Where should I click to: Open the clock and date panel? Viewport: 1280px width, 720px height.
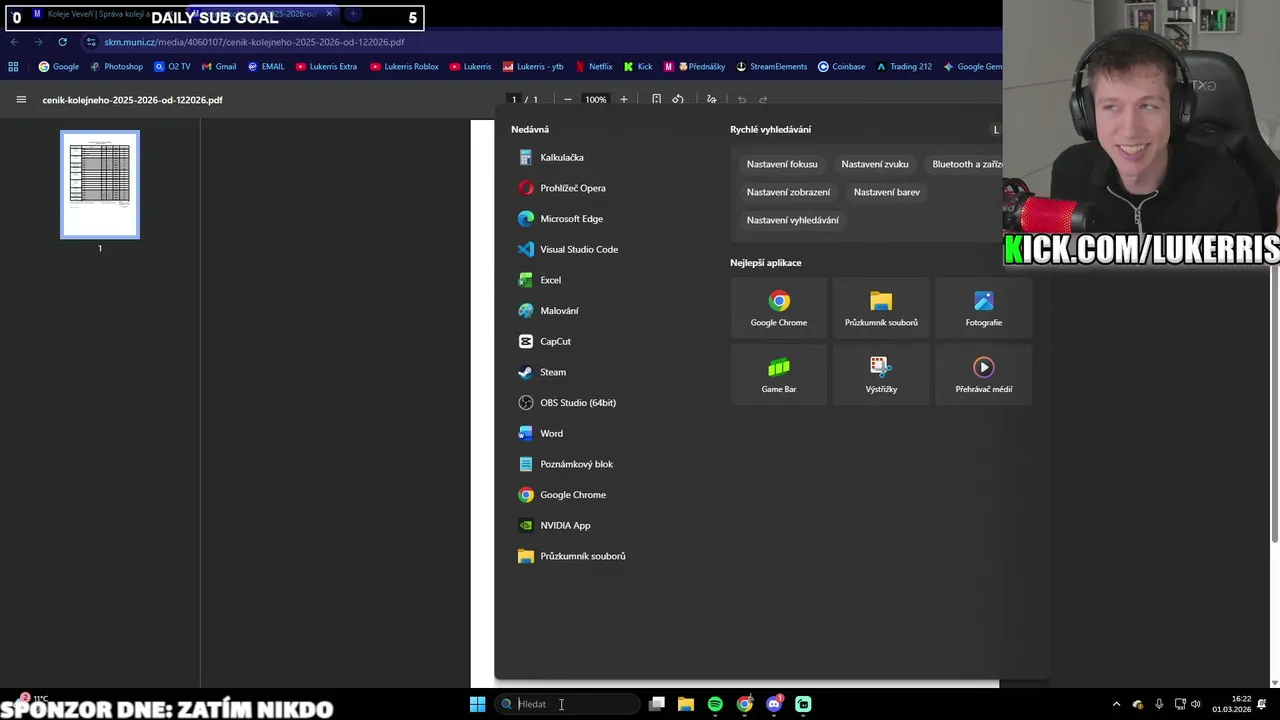[1231, 704]
